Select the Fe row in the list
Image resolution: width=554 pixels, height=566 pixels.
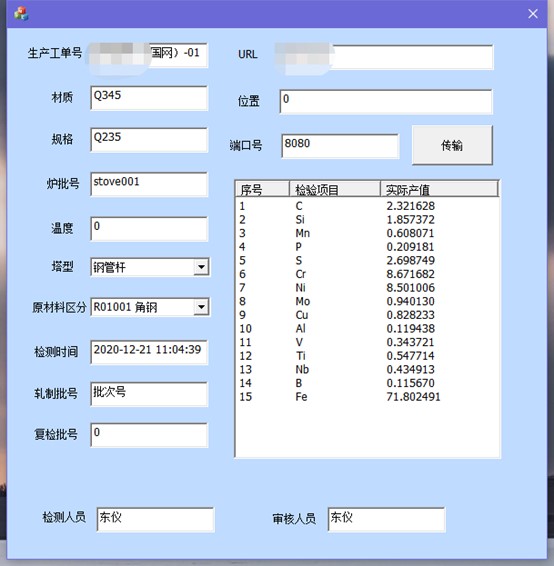(x=367, y=397)
